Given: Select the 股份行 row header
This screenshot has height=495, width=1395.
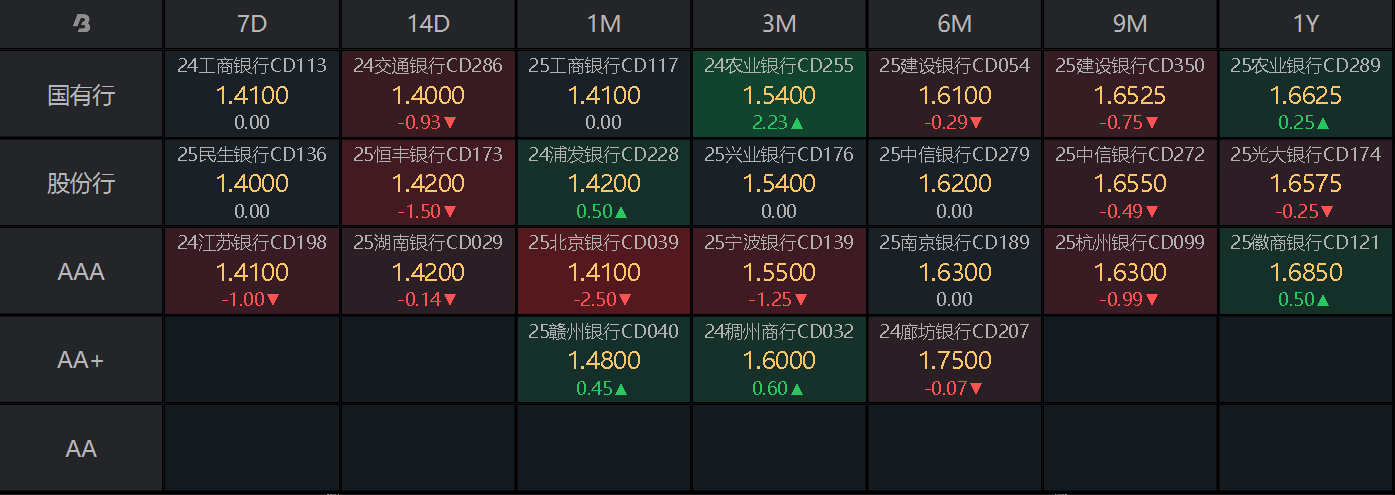Looking at the screenshot, I should pos(81,183).
